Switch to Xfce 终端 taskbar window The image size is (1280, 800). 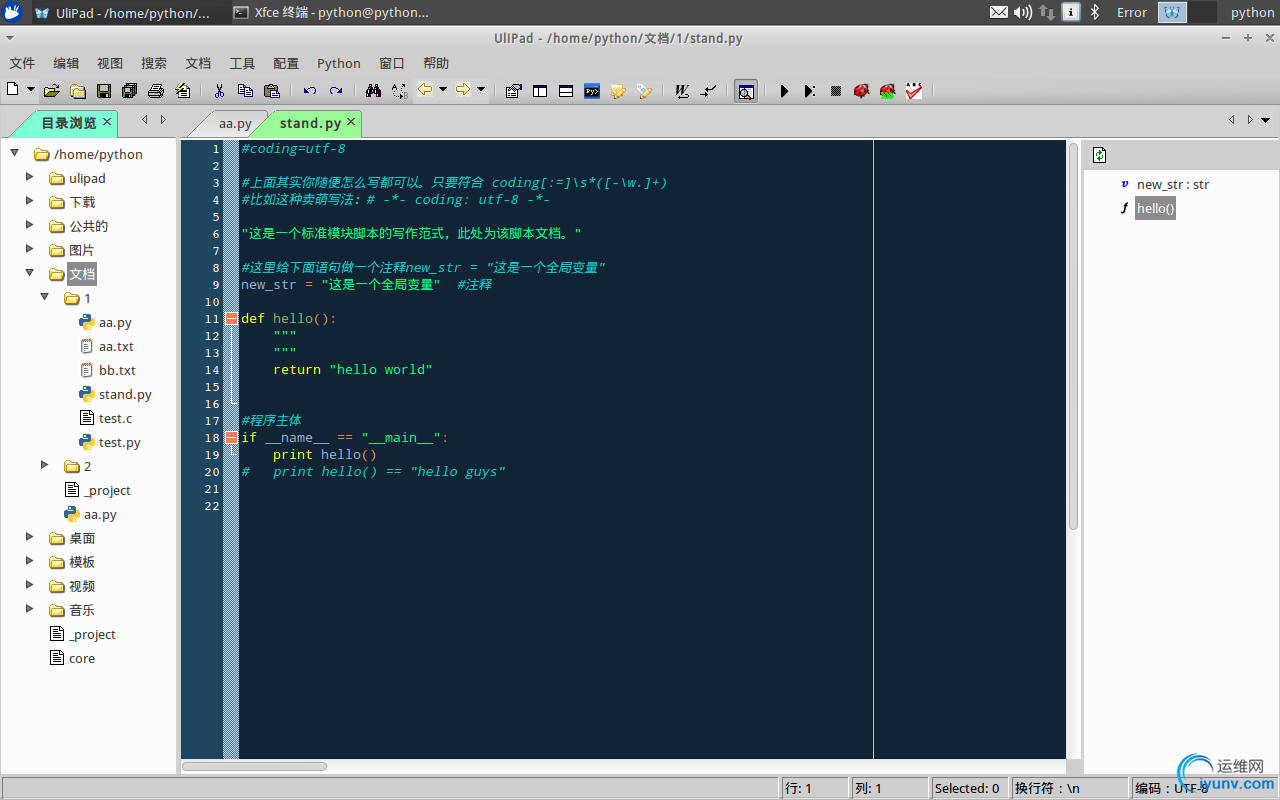click(x=331, y=12)
